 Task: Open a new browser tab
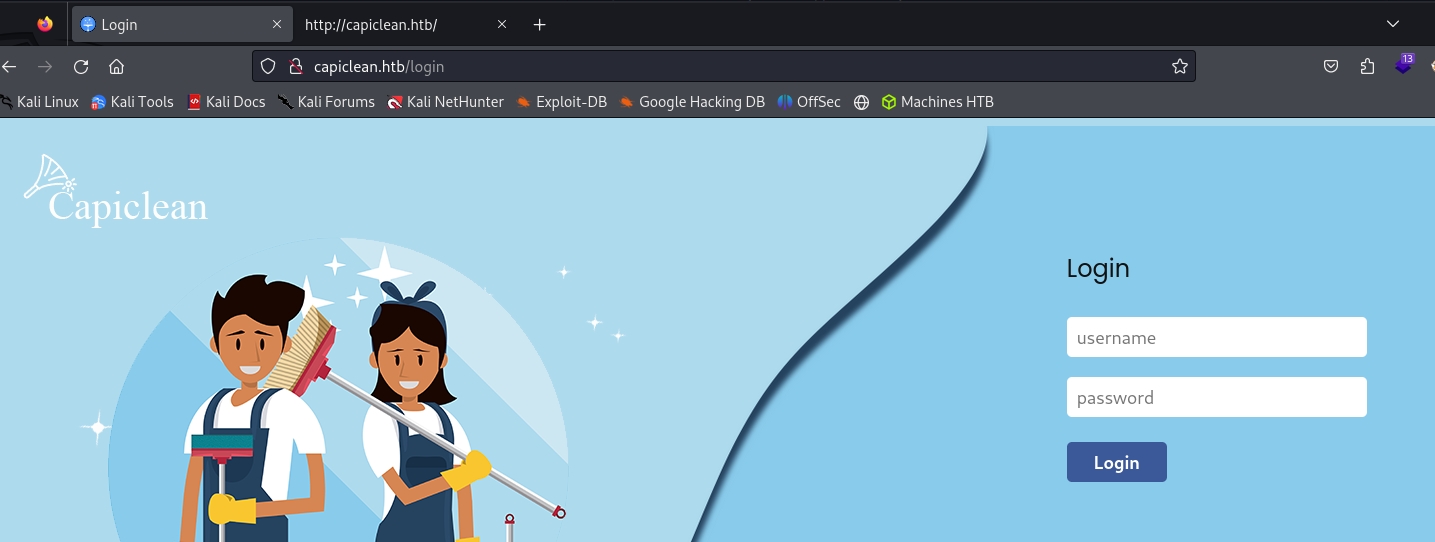(540, 24)
